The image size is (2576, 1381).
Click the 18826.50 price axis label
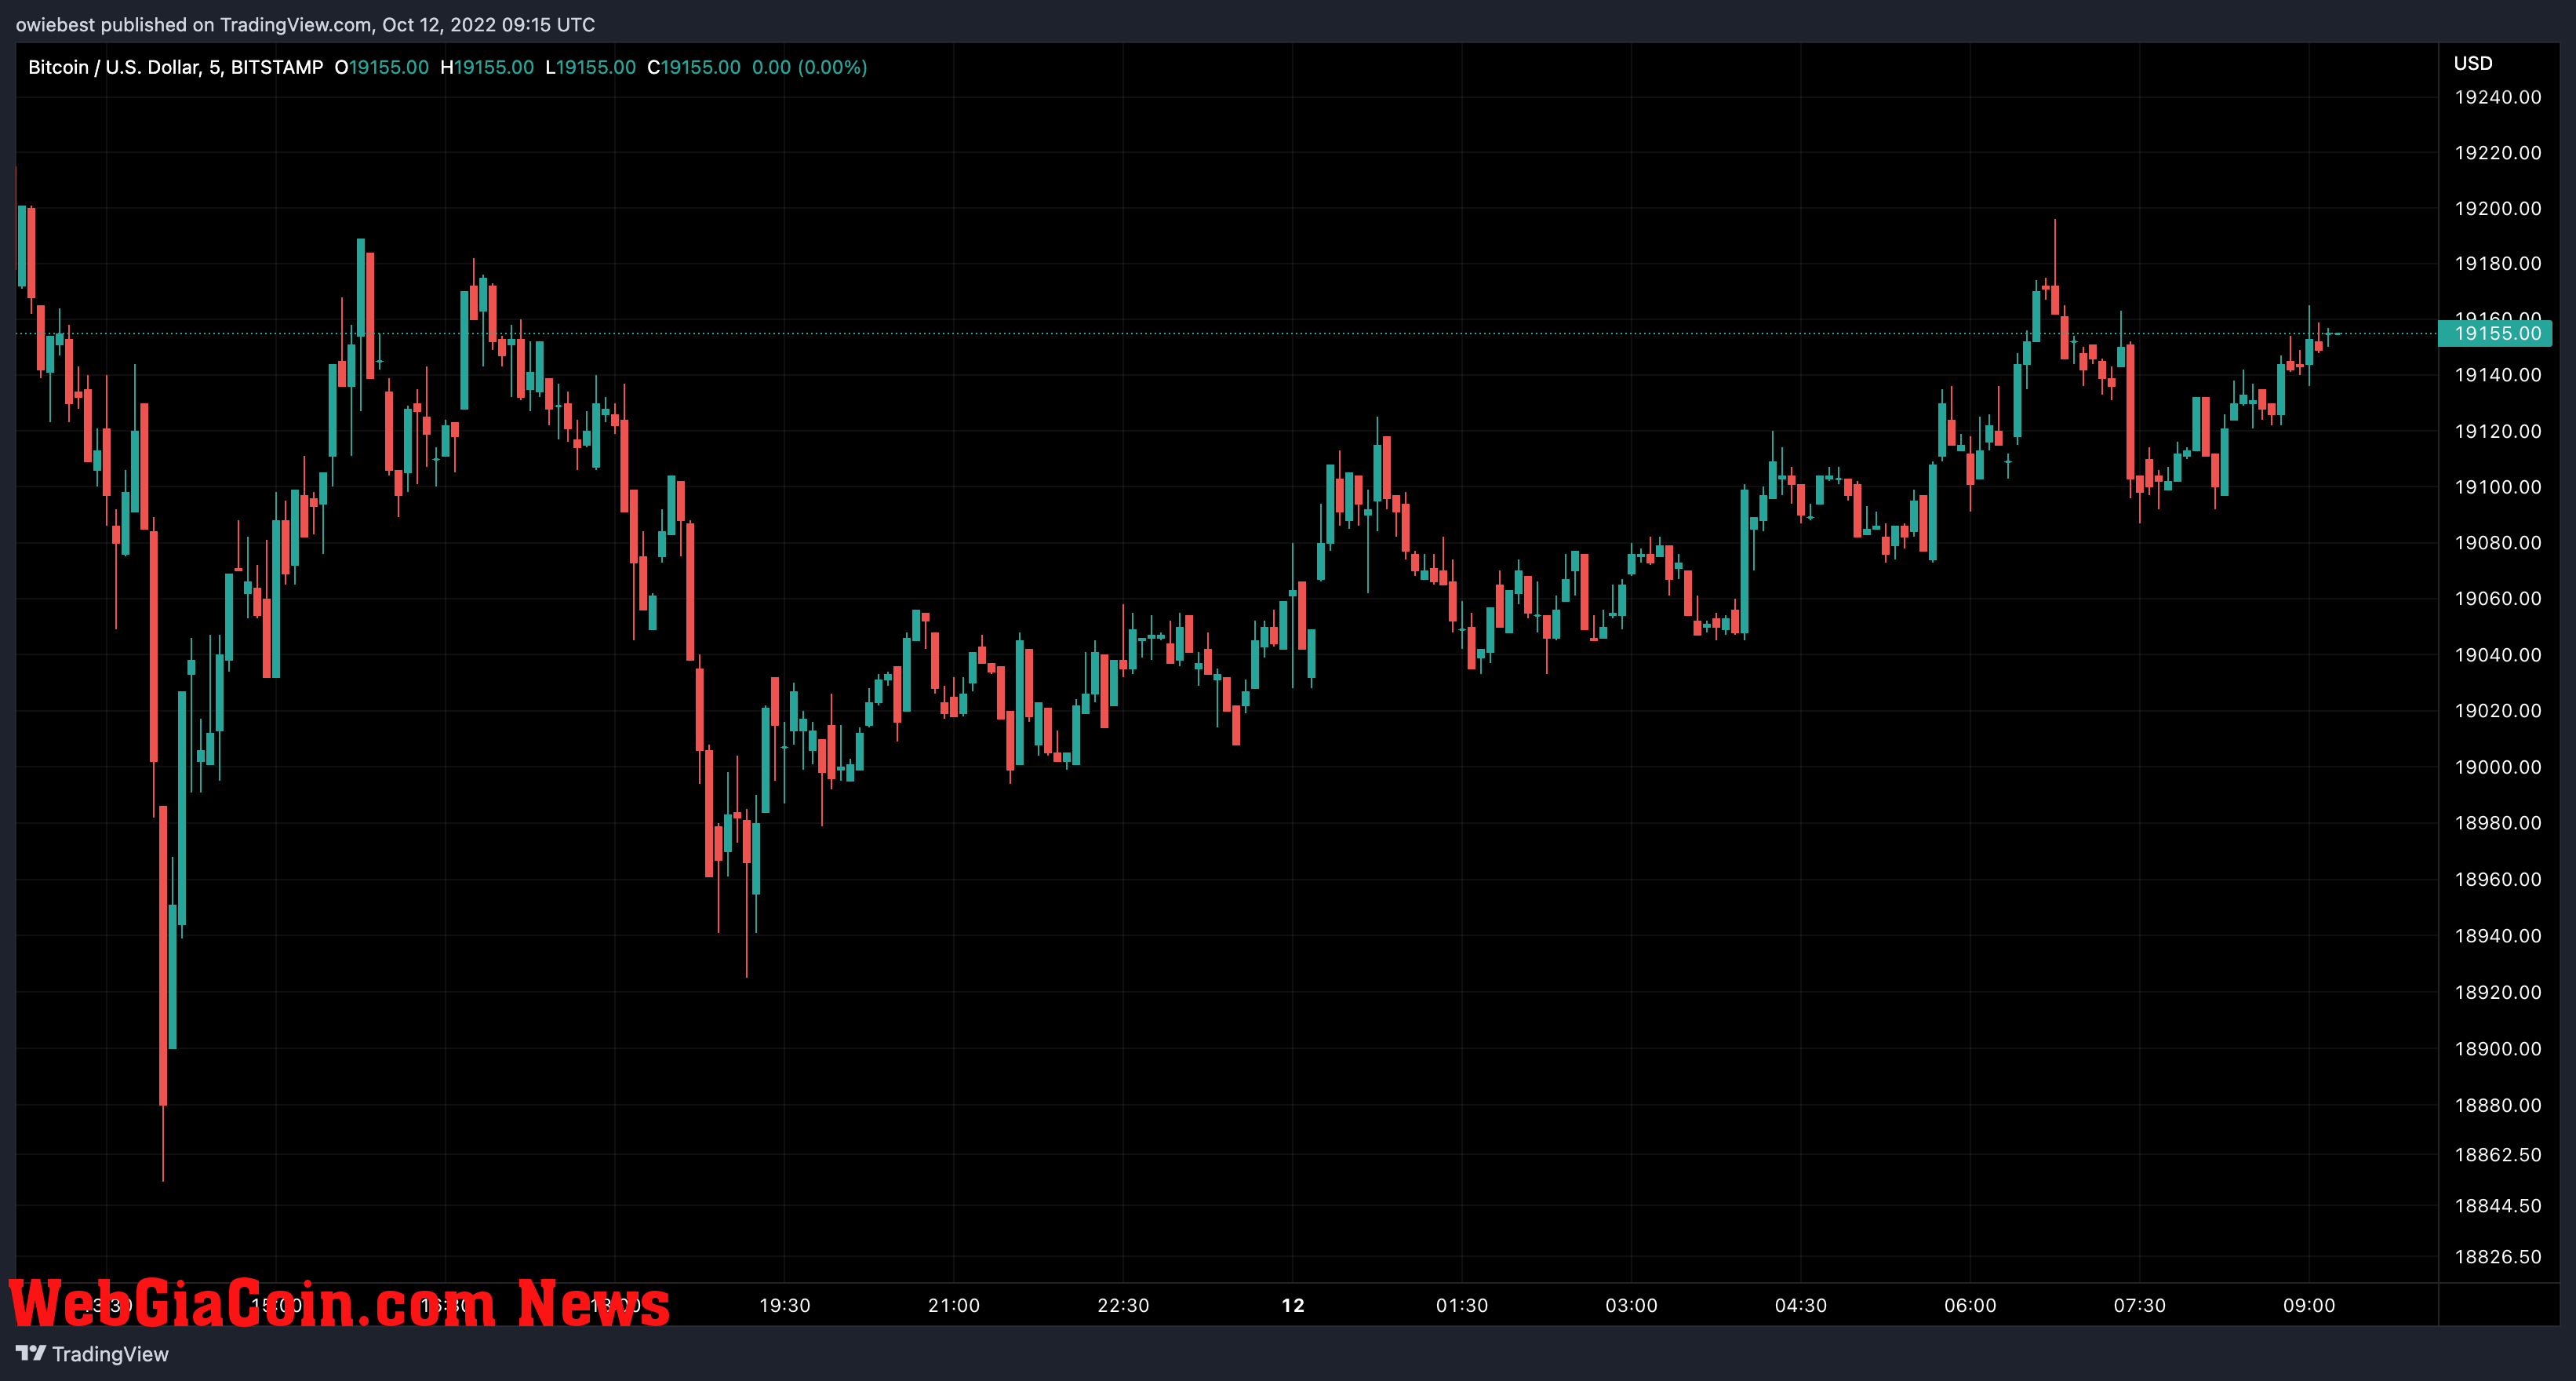coord(2497,1257)
